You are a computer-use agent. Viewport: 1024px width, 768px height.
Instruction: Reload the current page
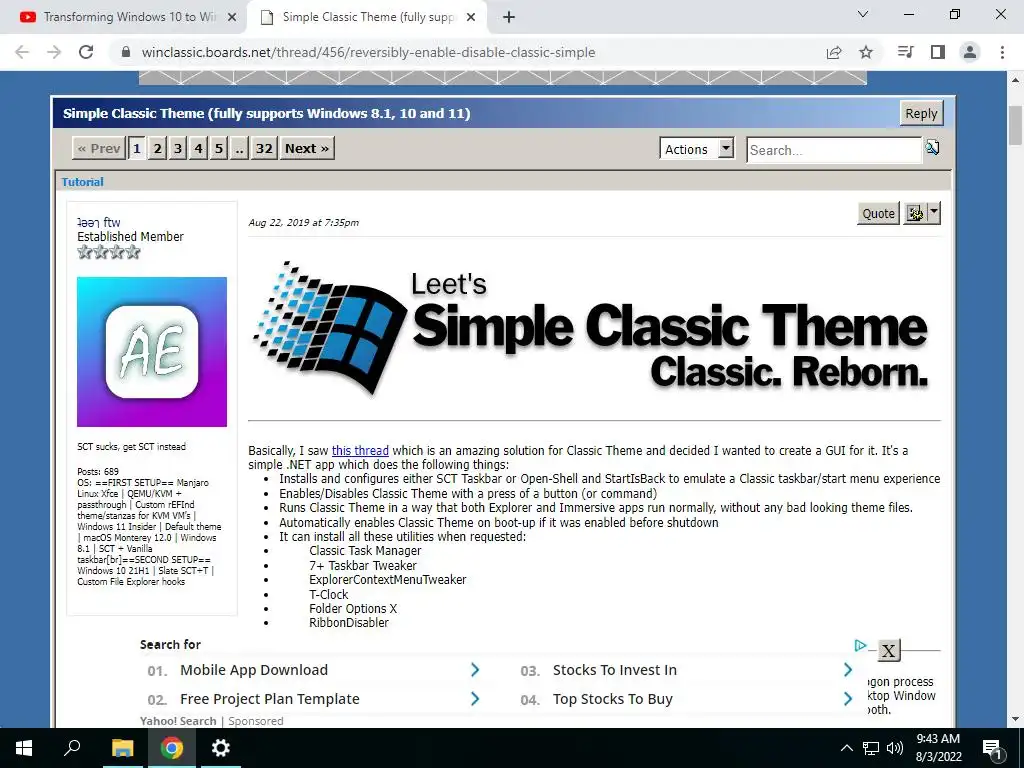coord(86,52)
